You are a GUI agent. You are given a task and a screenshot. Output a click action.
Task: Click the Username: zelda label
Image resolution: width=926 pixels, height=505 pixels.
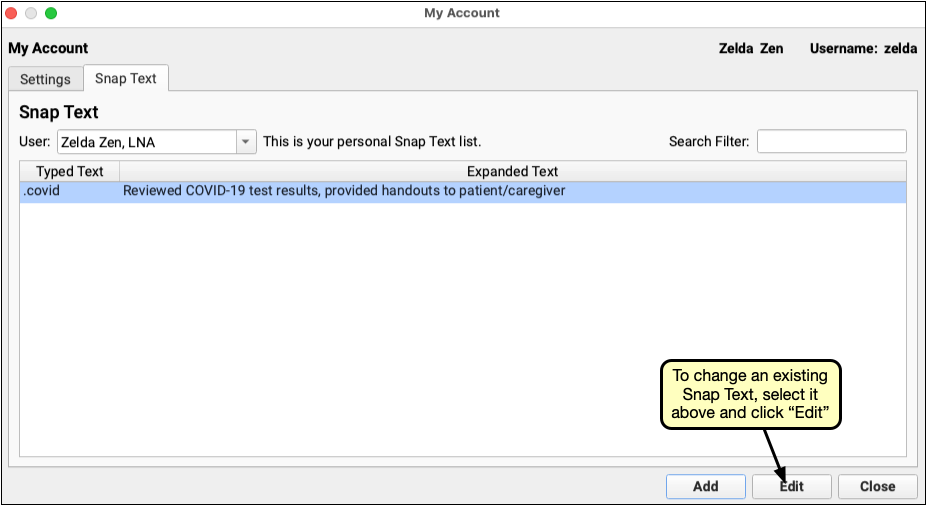pos(863,48)
